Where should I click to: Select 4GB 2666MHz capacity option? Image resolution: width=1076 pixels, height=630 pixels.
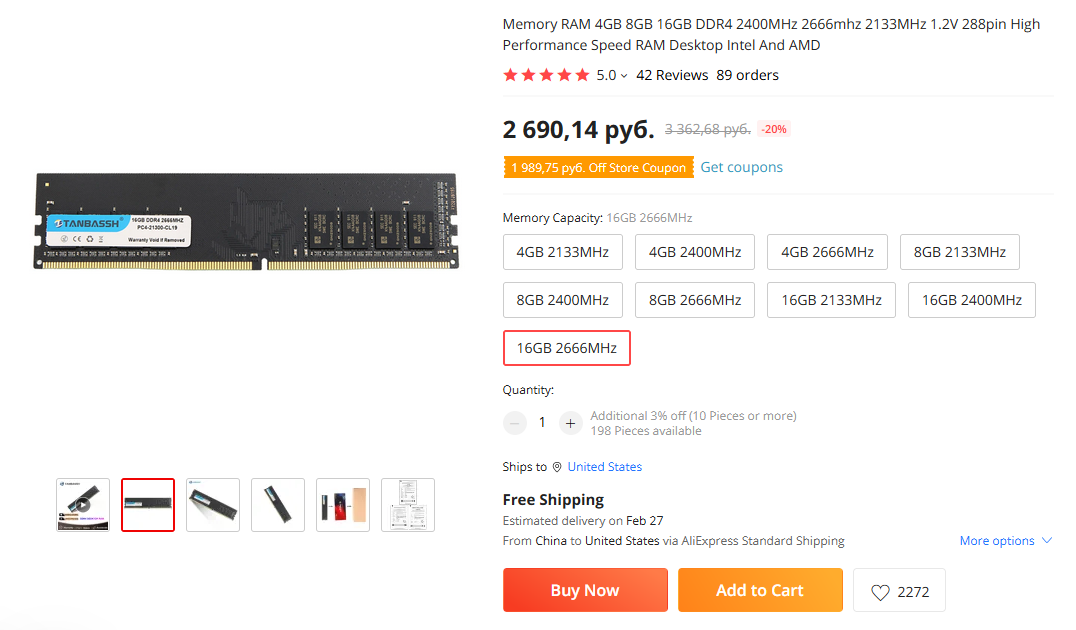827,252
